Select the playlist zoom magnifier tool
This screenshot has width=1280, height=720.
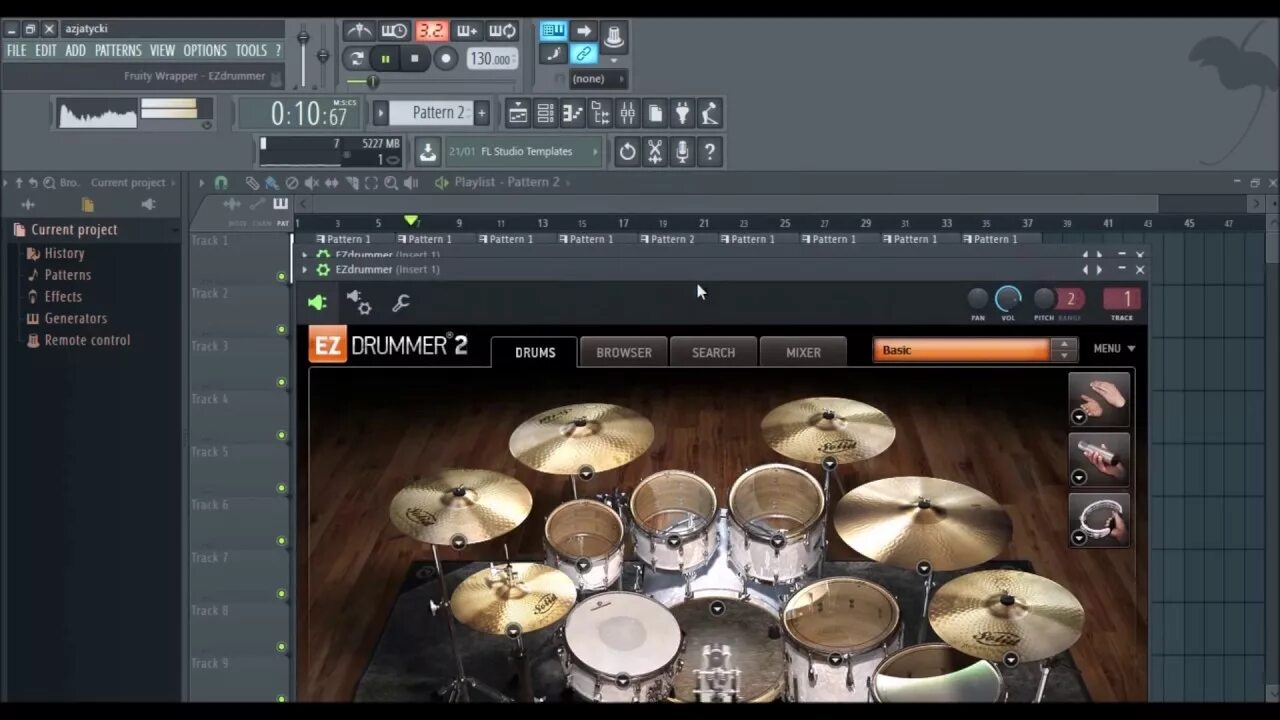coord(391,183)
